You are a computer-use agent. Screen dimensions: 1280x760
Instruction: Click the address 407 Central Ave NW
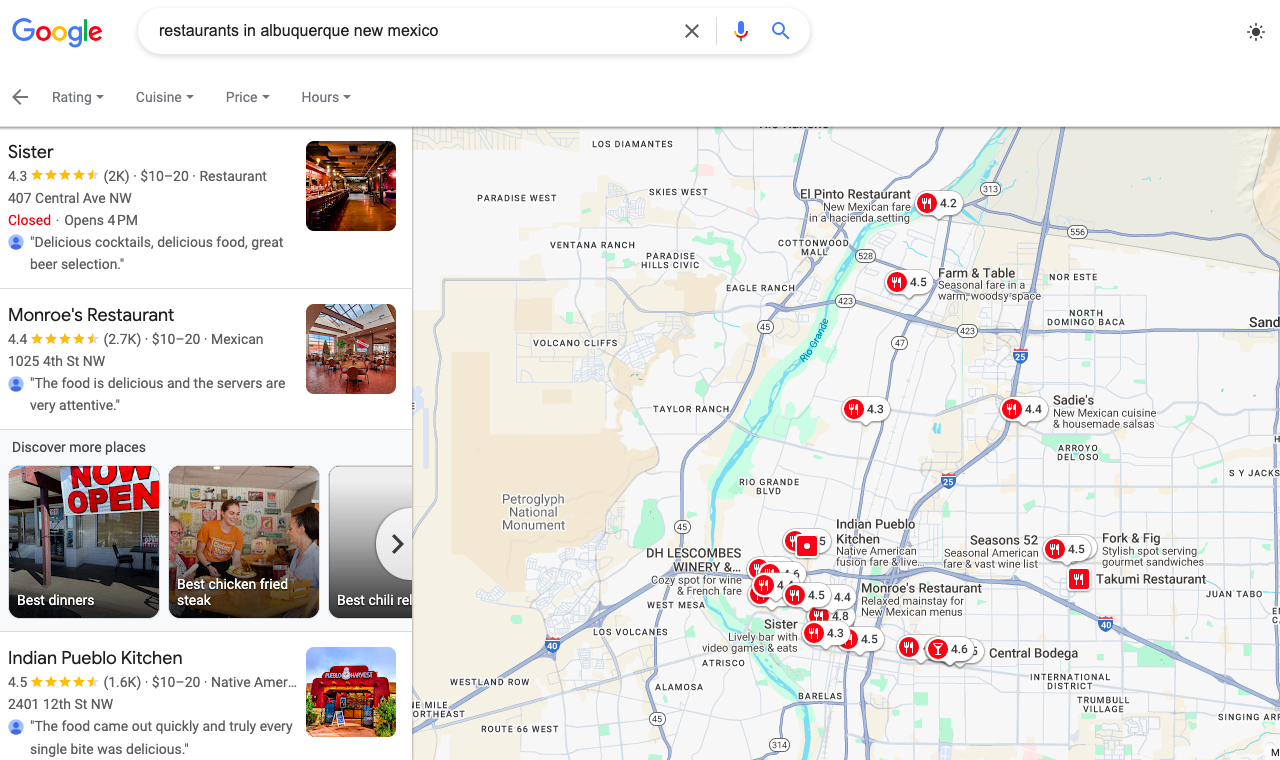tap(70, 198)
